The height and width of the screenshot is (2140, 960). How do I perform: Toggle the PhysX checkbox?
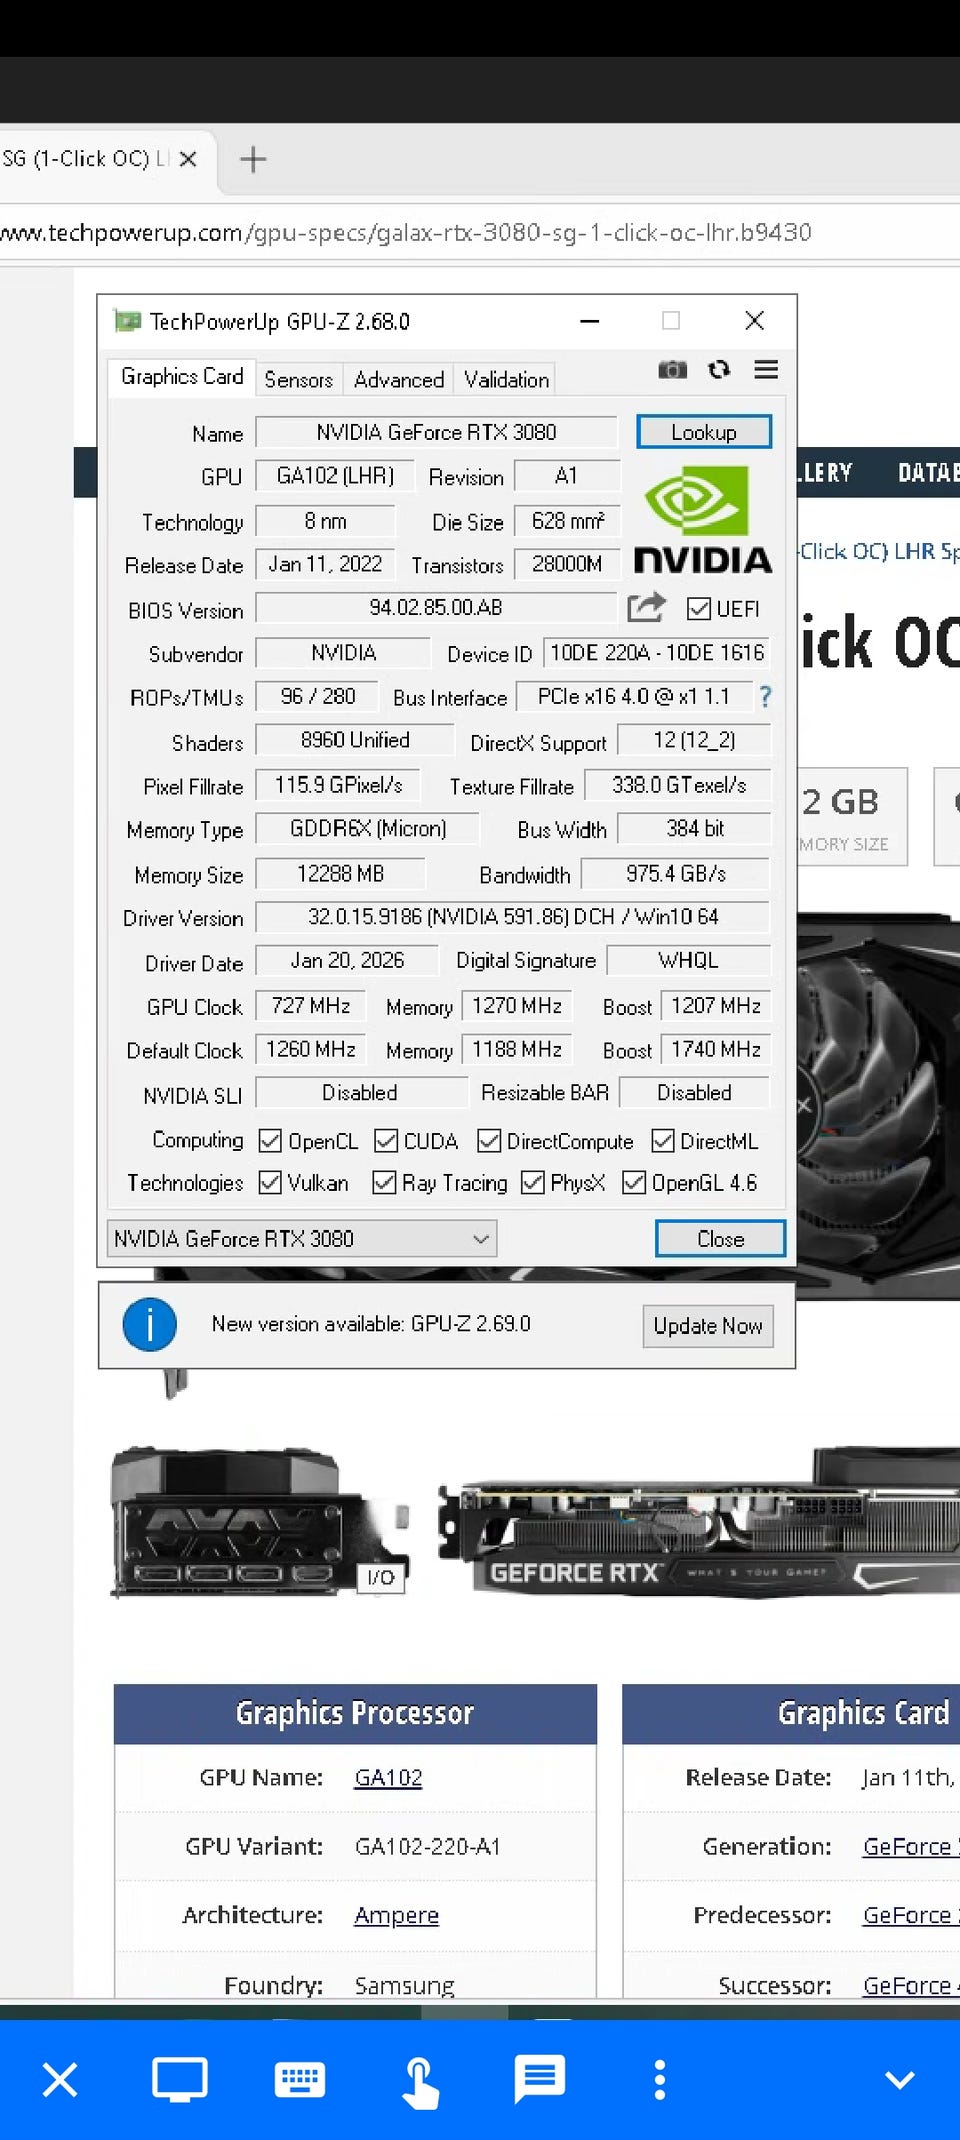point(533,1183)
